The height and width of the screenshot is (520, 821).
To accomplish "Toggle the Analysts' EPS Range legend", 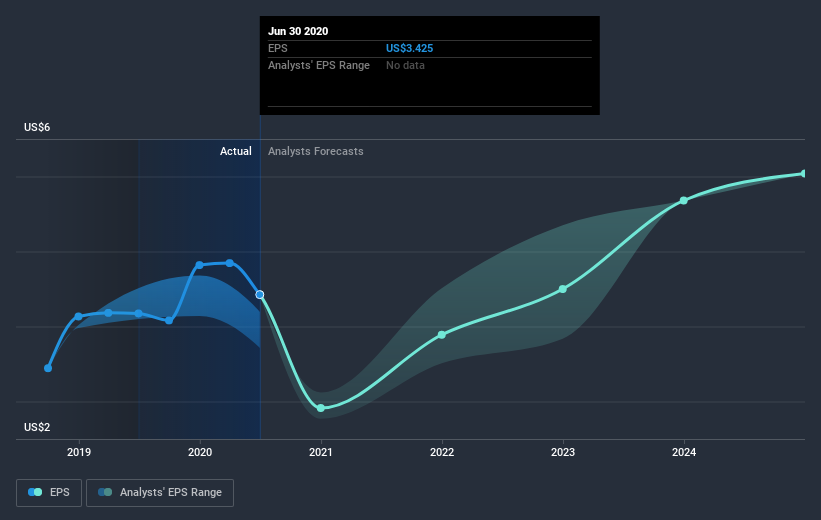I will pyautogui.click(x=160, y=492).
